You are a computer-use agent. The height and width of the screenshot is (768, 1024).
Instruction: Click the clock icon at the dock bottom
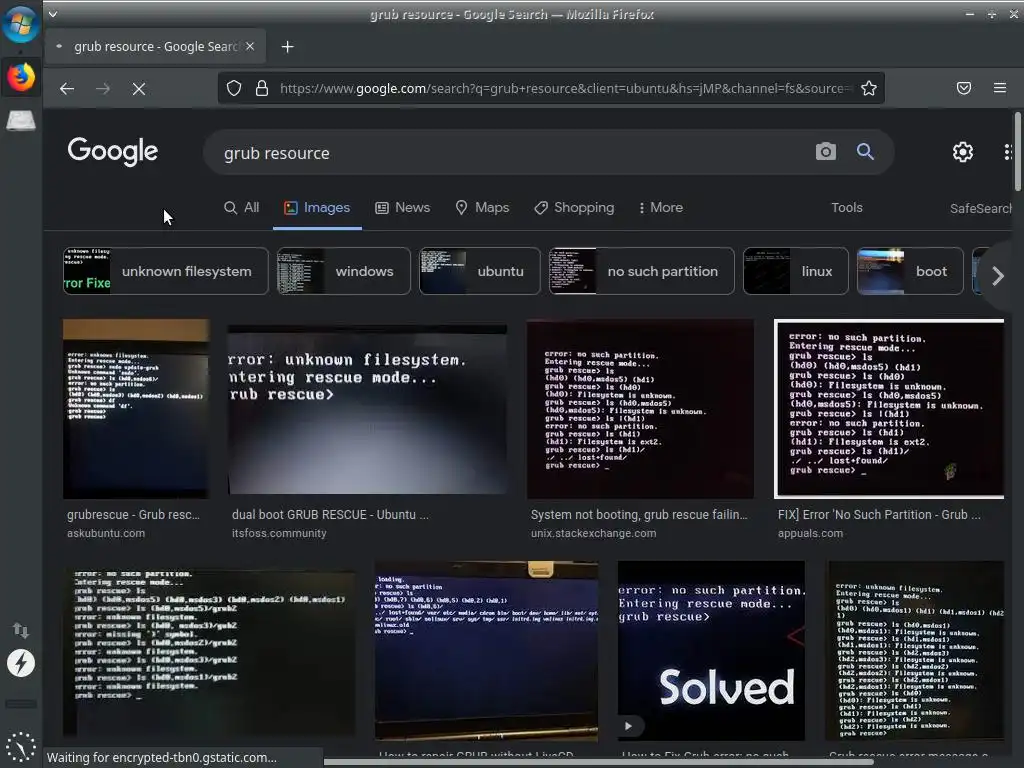pyautogui.click(x=21, y=746)
